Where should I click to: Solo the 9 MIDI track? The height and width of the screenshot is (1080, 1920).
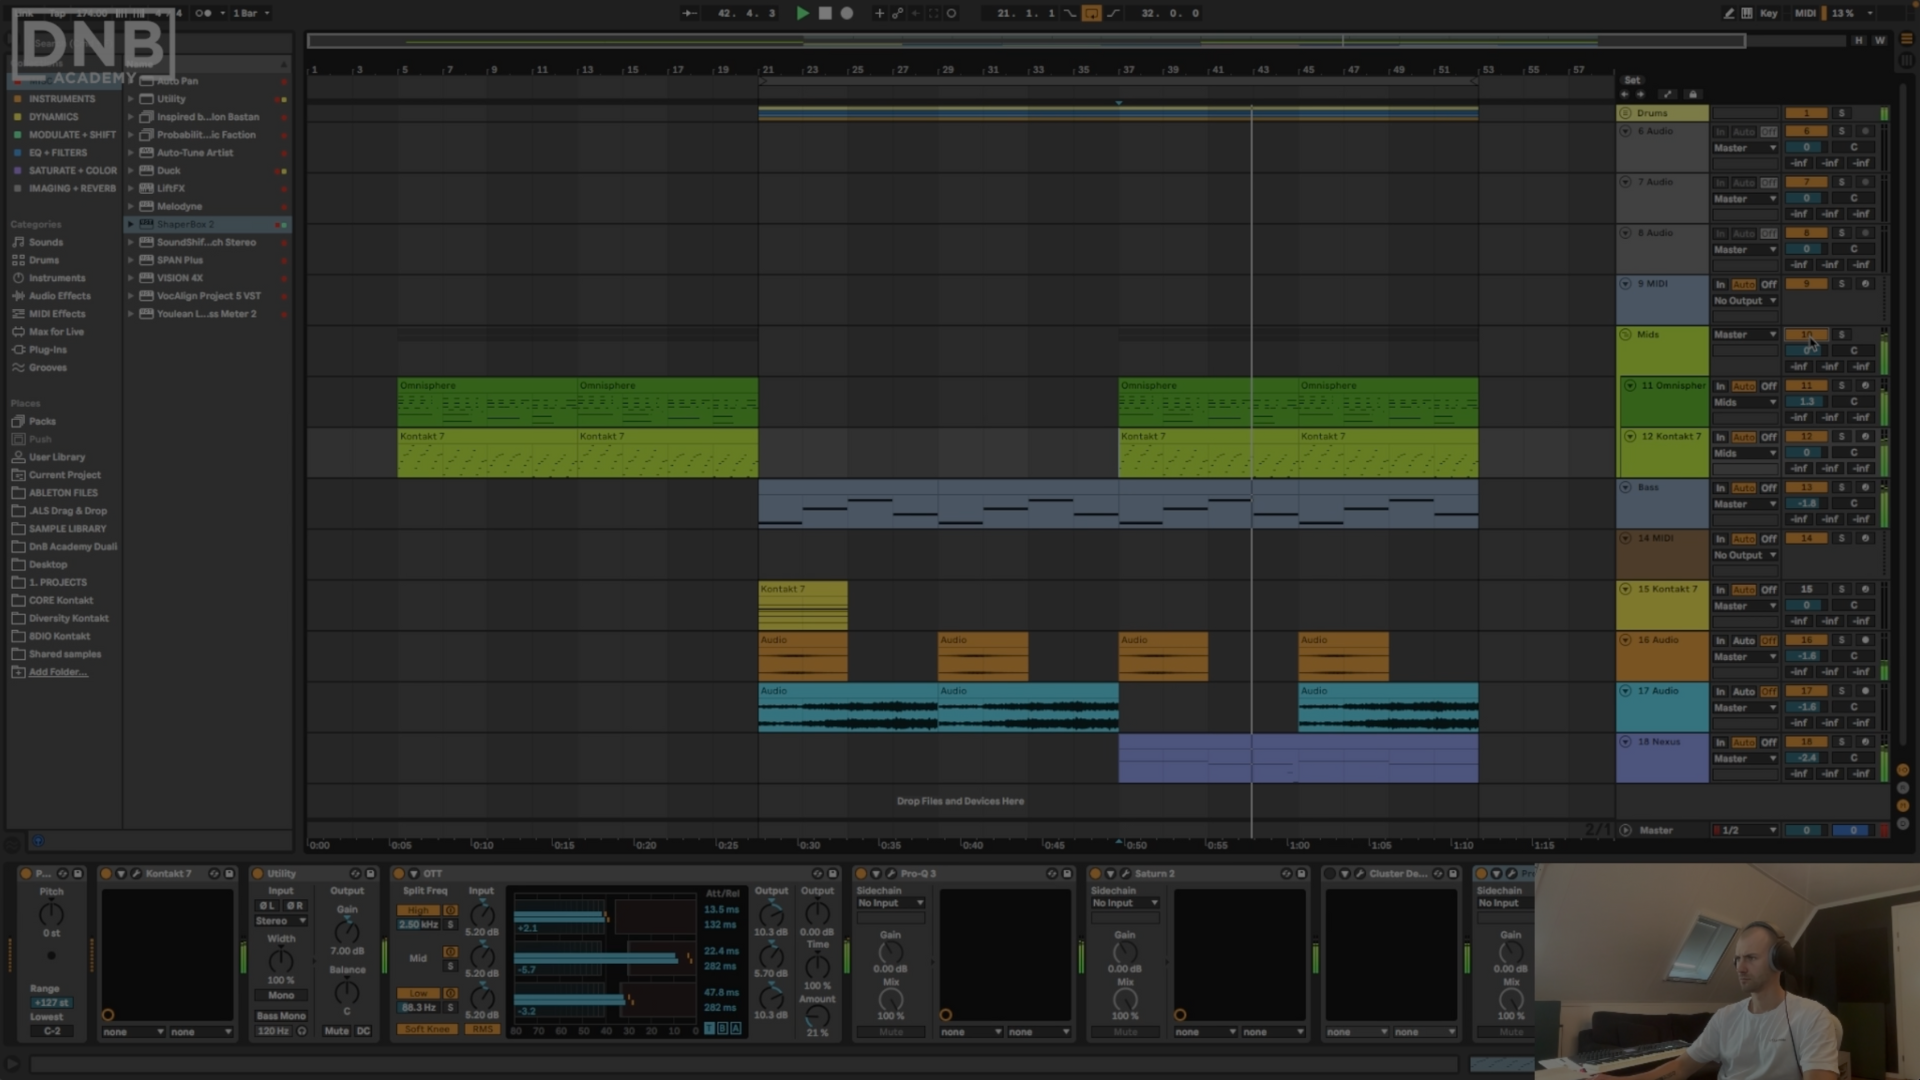(1841, 284)
